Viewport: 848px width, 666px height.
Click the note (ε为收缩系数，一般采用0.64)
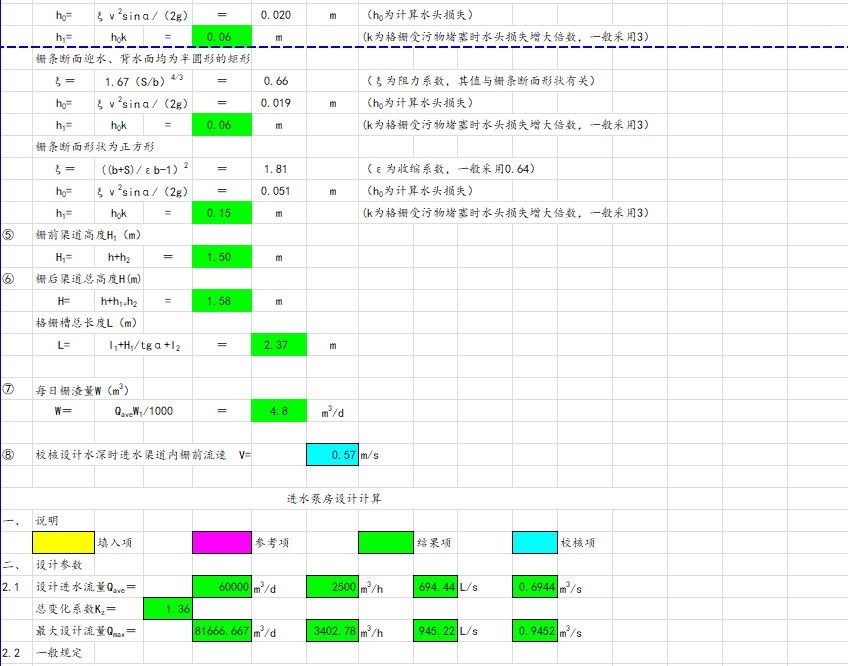click(x=451, y=169)
